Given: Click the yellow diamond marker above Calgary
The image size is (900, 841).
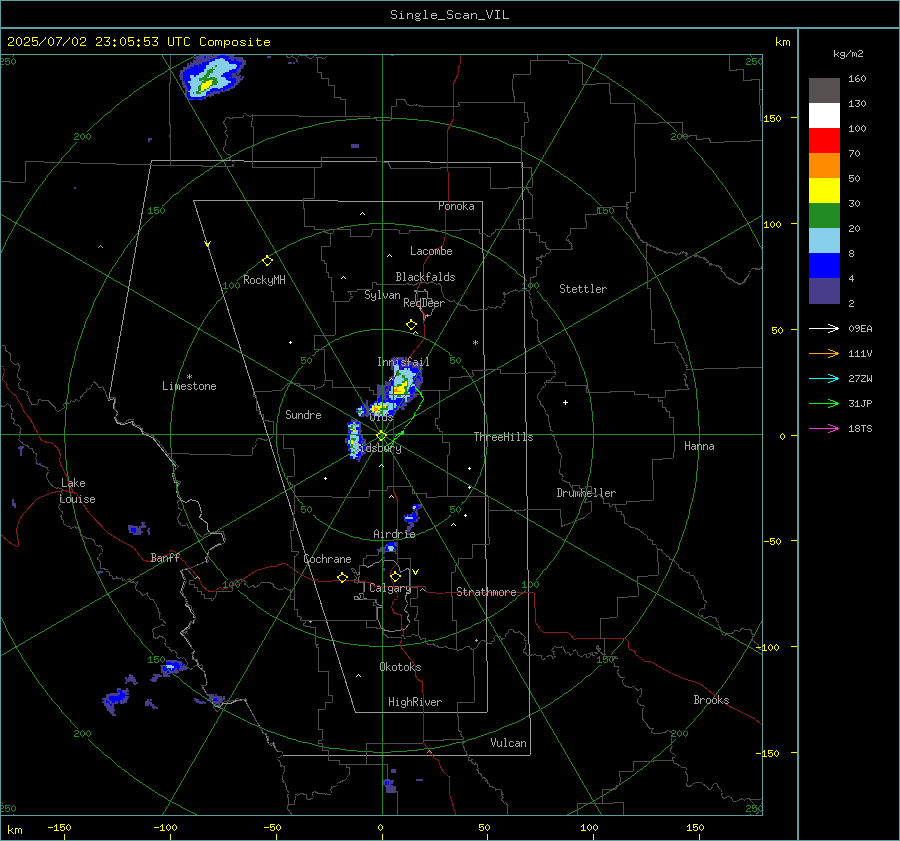Looking at the screenshot, I should [395, 576].
